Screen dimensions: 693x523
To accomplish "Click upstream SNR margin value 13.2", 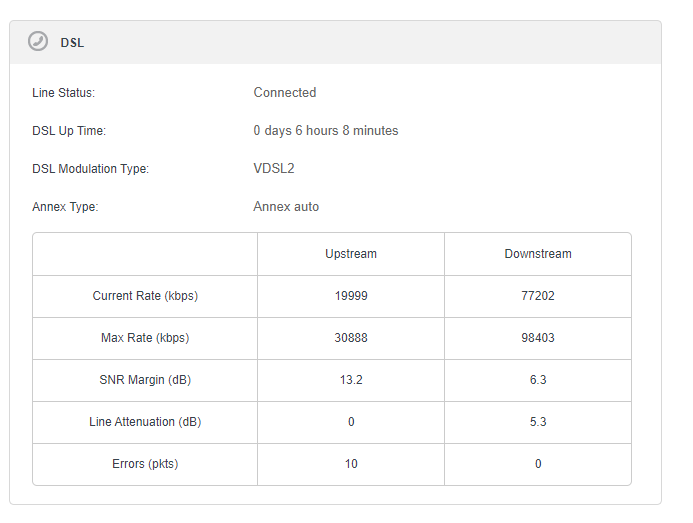I will 351,380.
